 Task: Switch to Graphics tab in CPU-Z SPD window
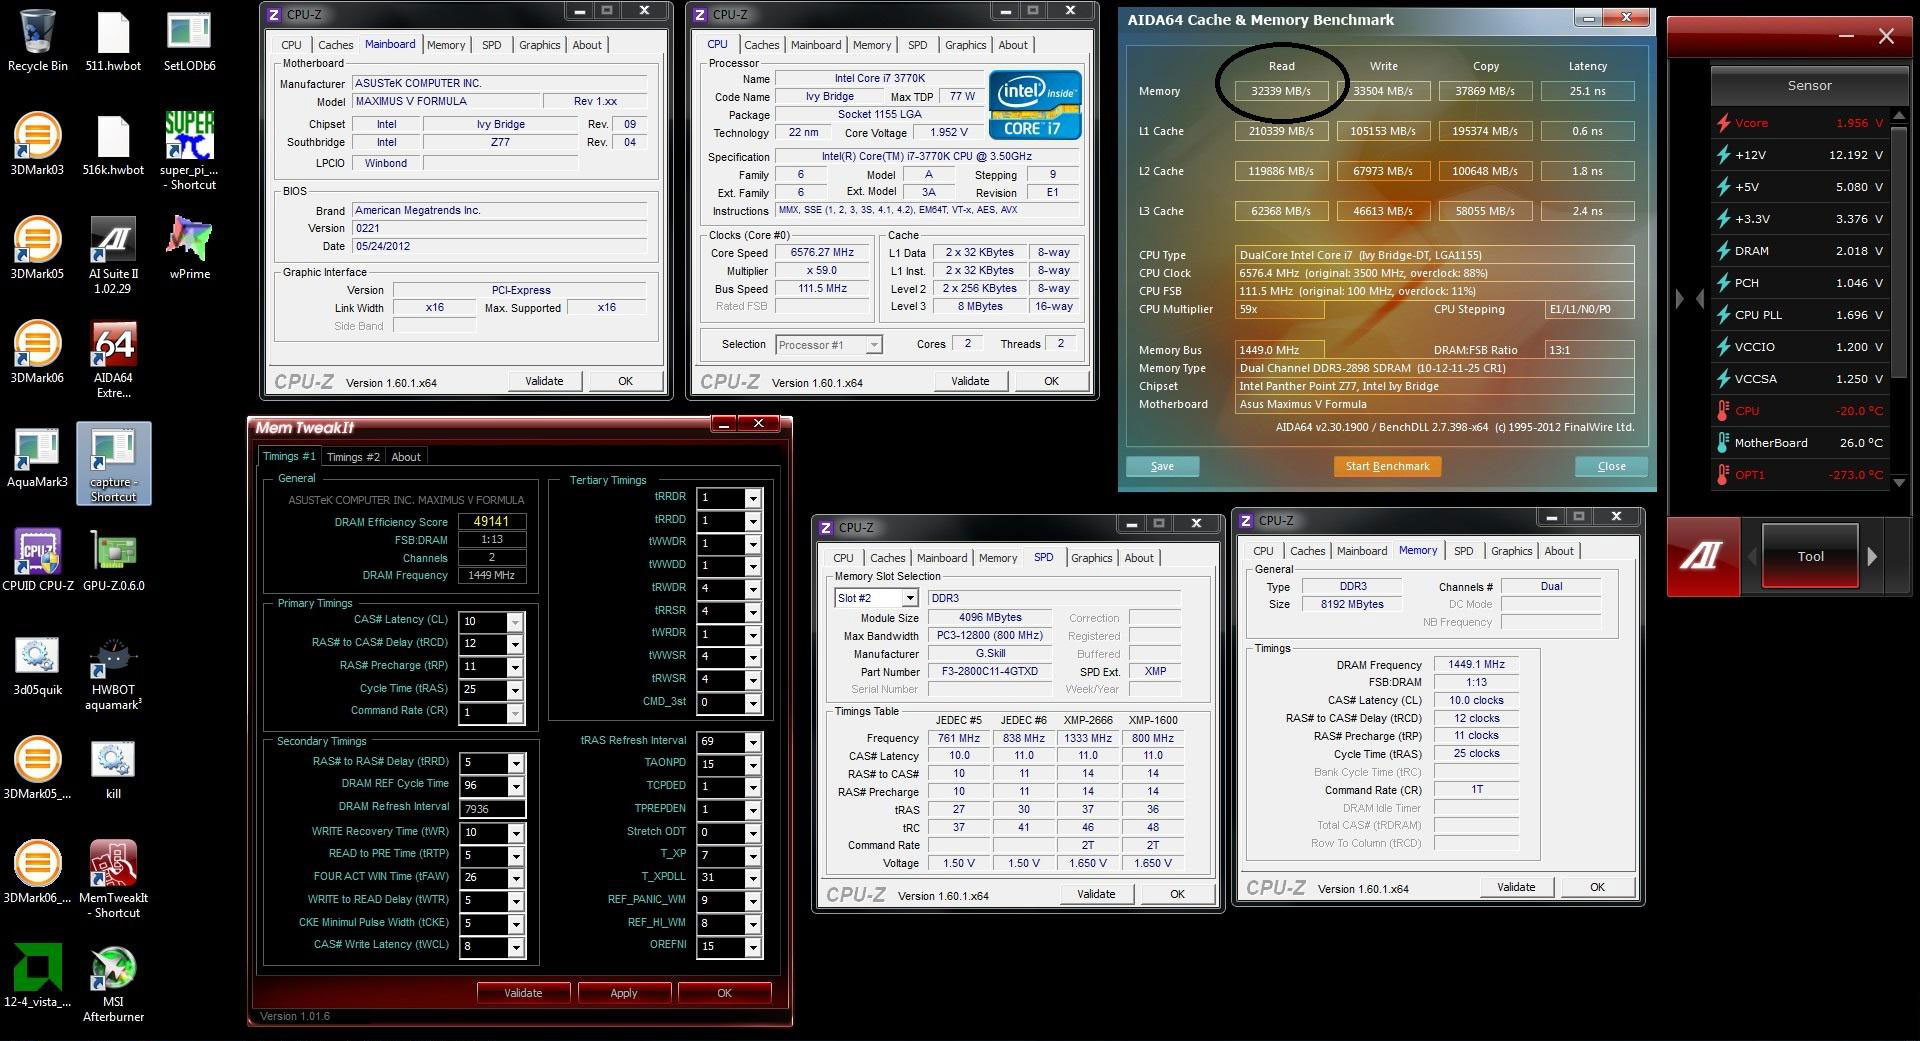[1091, 558]
